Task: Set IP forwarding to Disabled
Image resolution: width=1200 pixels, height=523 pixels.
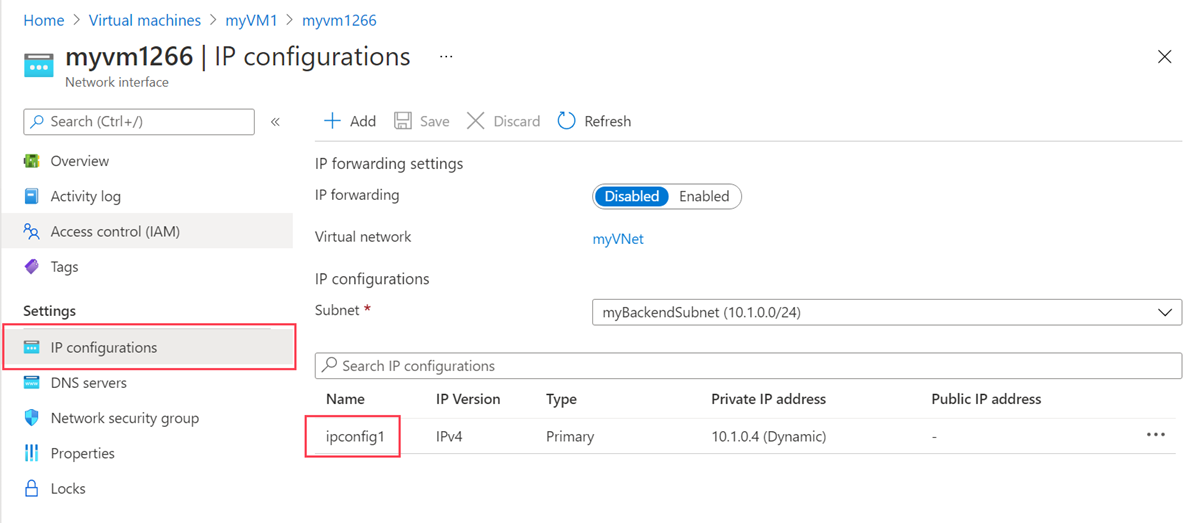Action: 632,196
